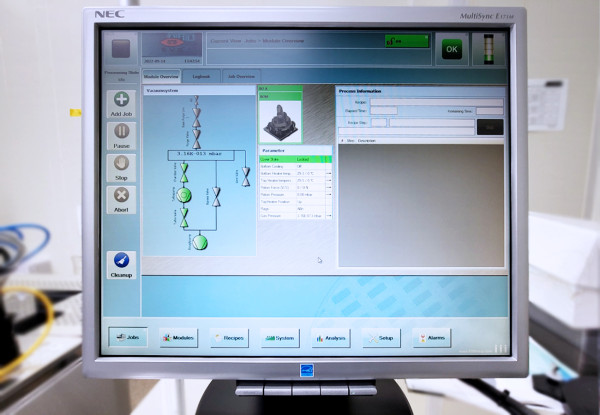The width and height of the screenshot is (600, 415).
Task: Switch to the Logbook tab
Action: coord(200,76)
